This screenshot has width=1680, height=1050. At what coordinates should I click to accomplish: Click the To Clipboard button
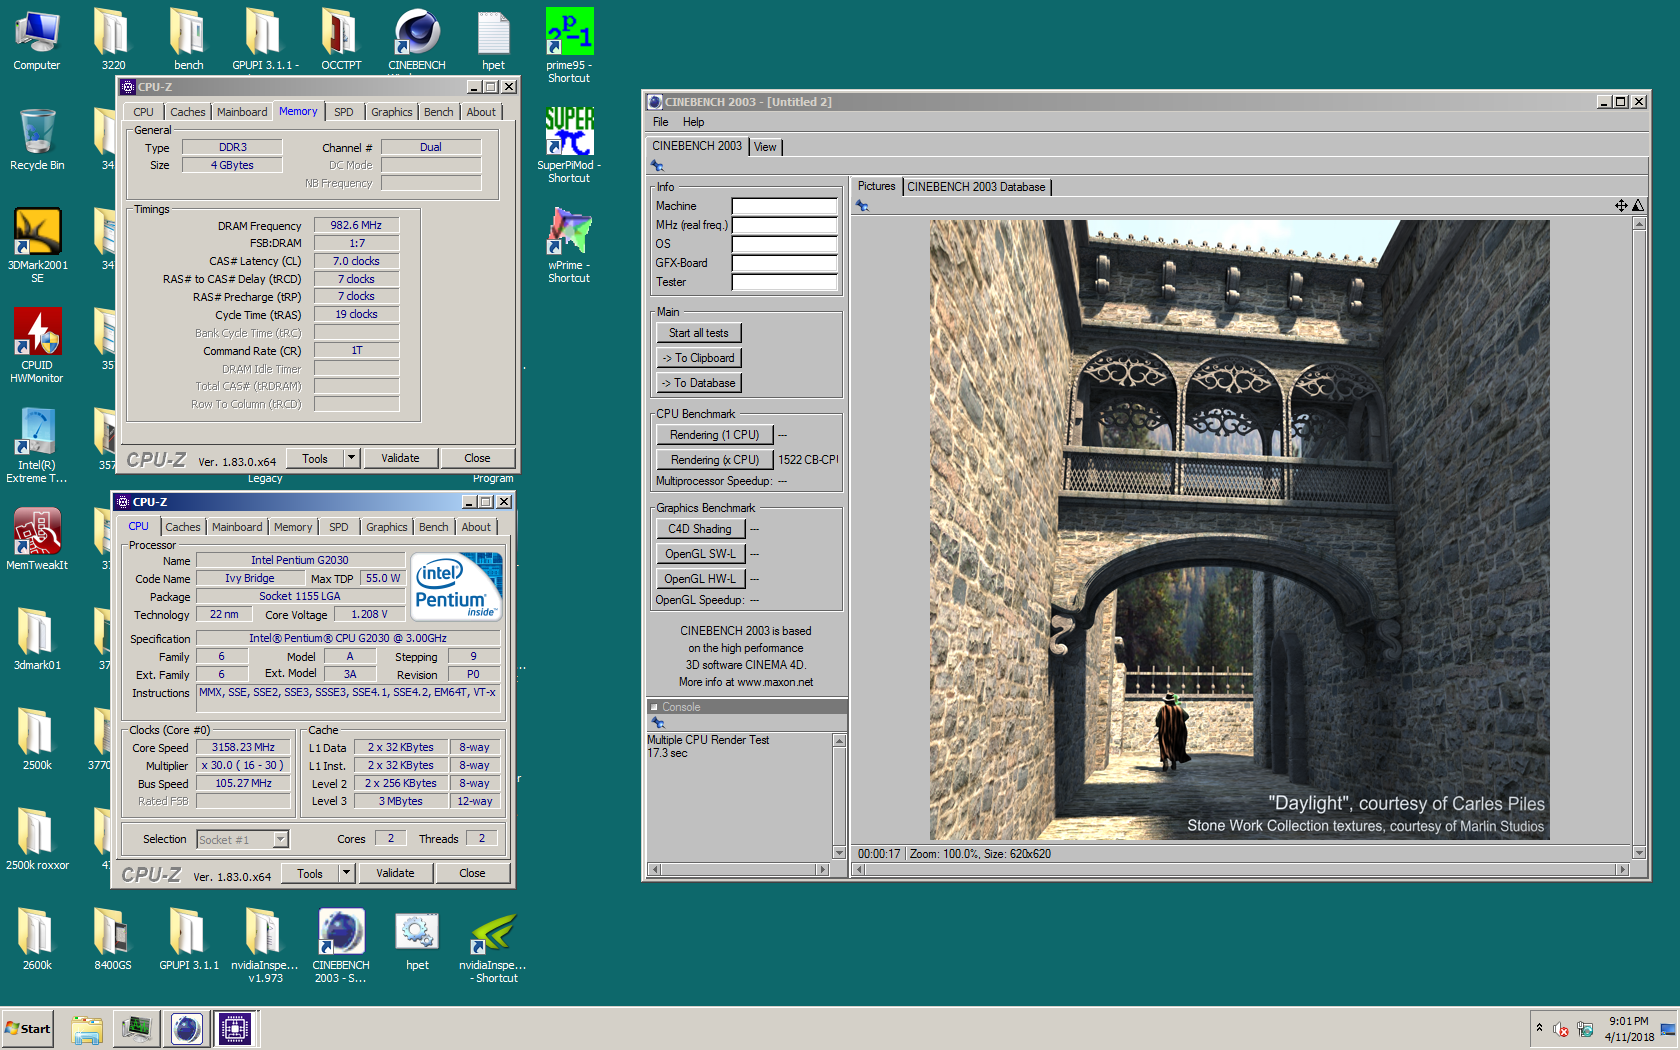click(x=698, y=358)
